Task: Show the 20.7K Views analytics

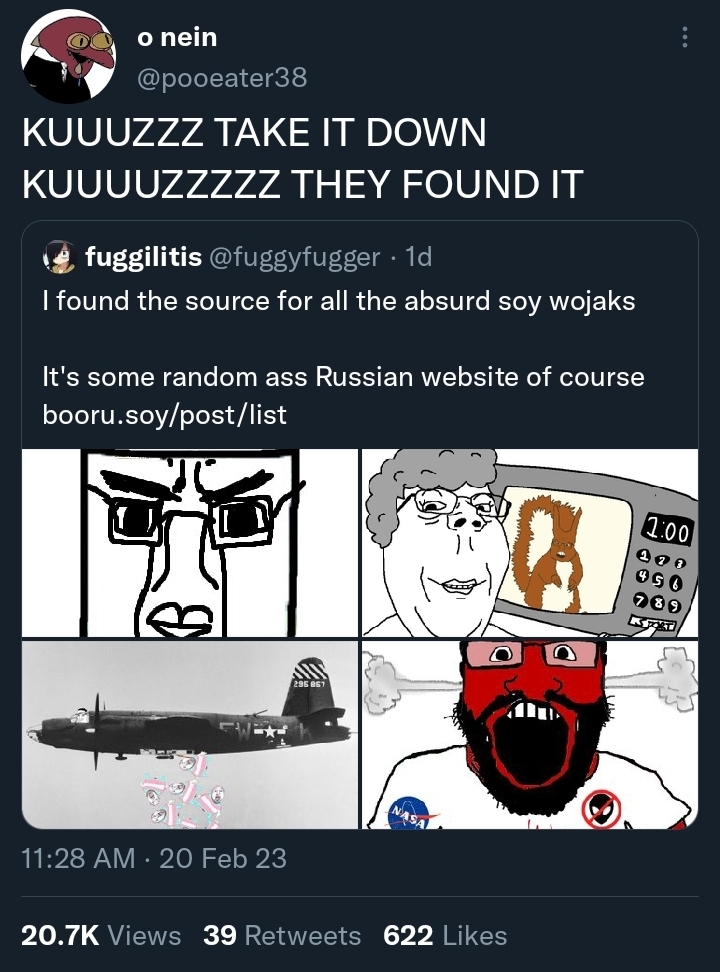Action: pos(101,935)
